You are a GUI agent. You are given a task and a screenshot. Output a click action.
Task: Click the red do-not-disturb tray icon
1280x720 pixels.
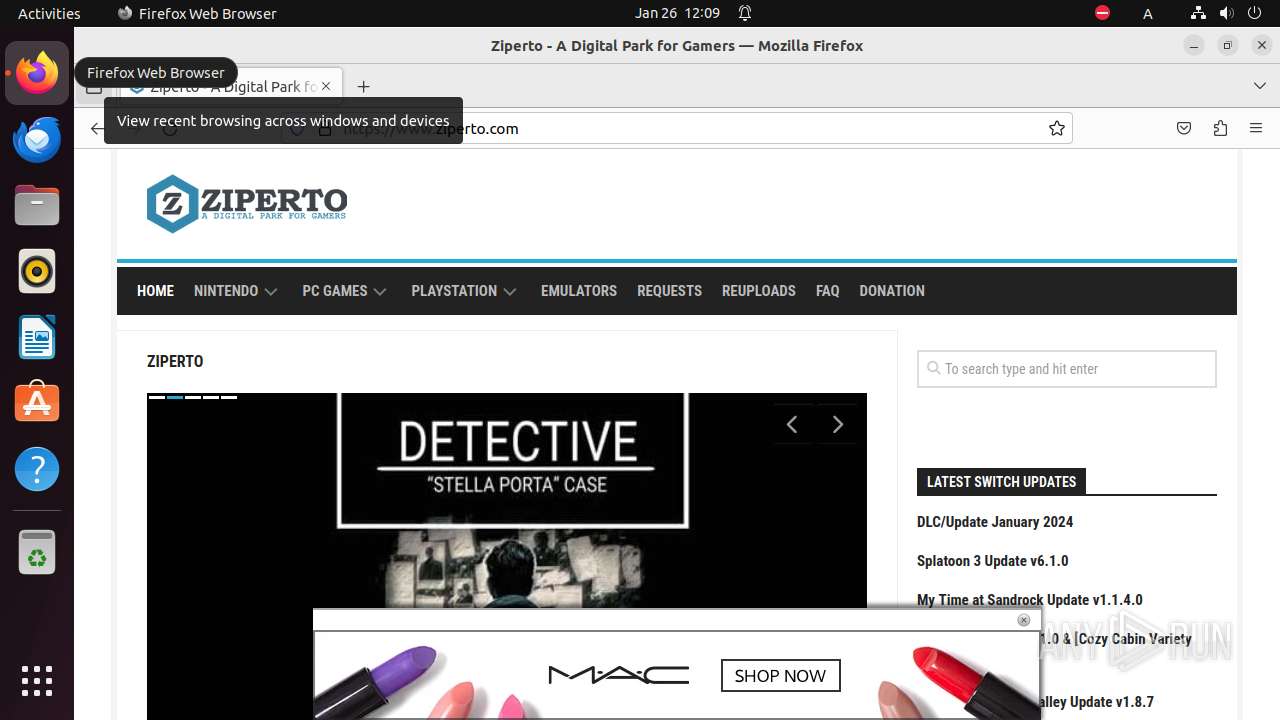click(x=1102, y=13)
